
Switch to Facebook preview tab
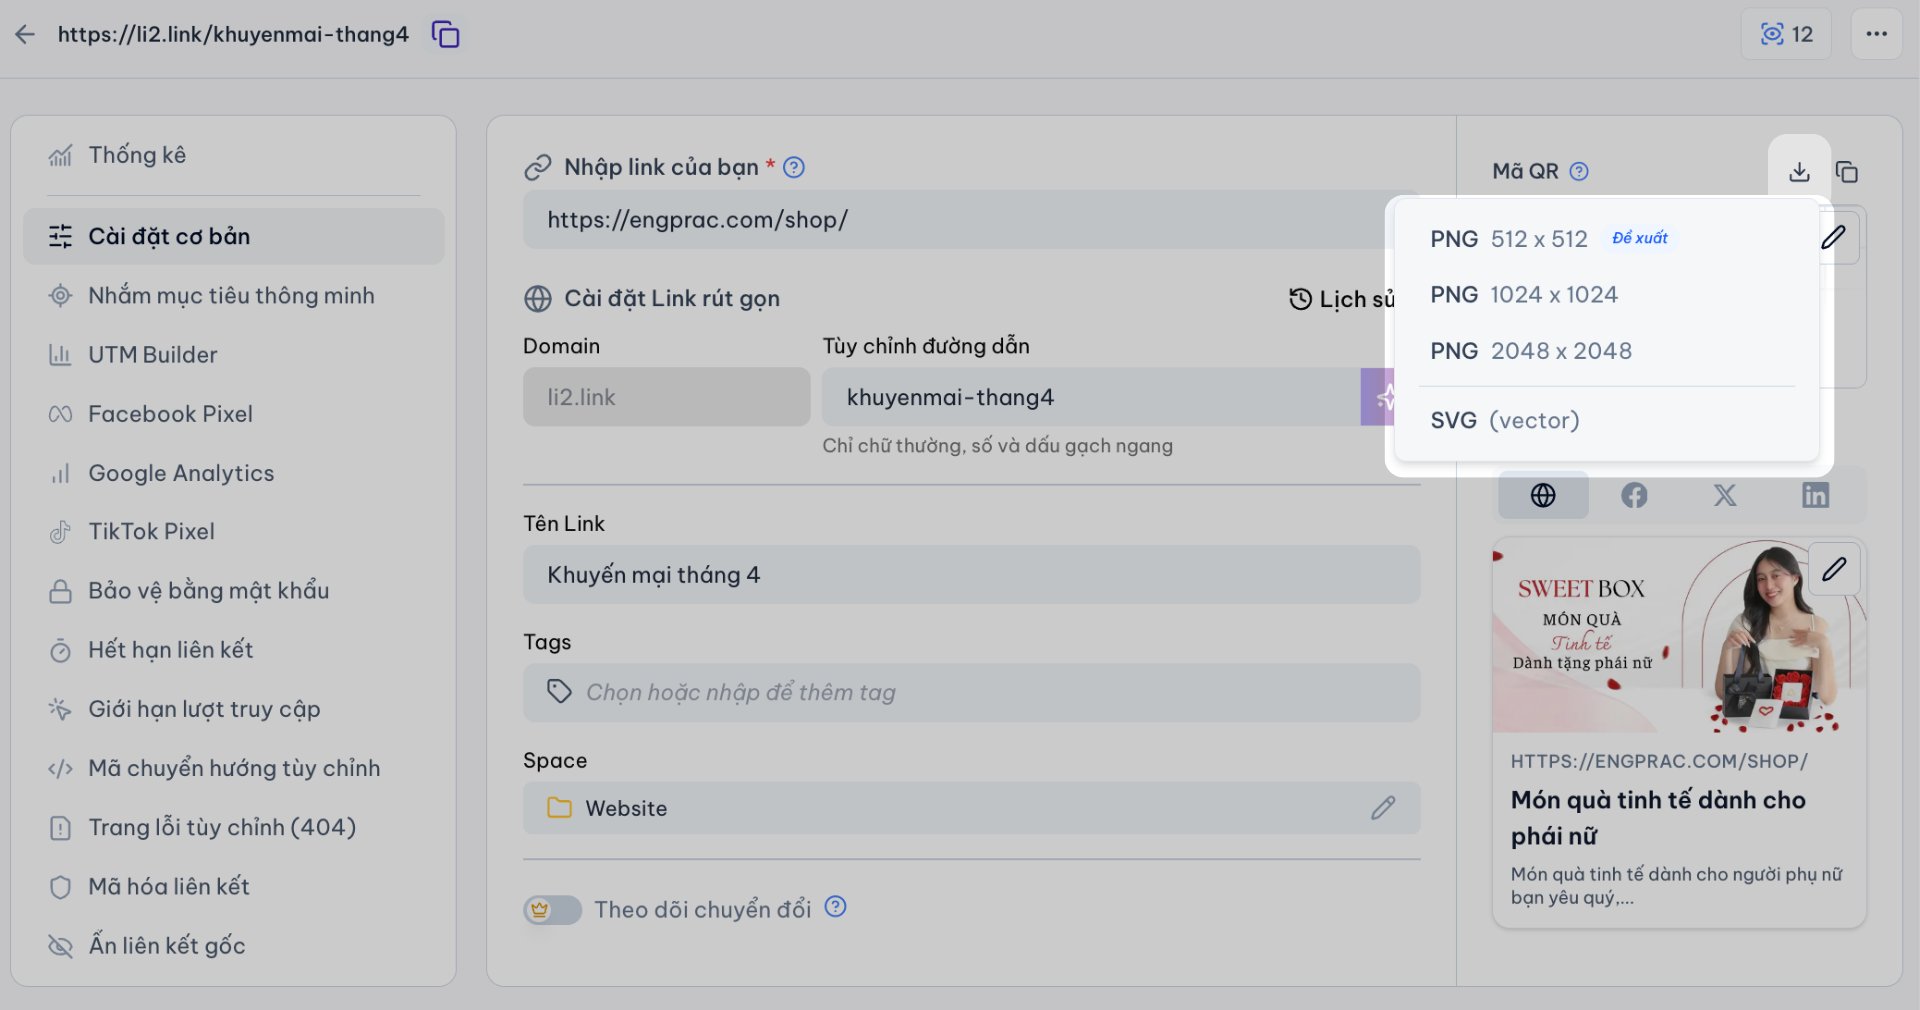1634,495
